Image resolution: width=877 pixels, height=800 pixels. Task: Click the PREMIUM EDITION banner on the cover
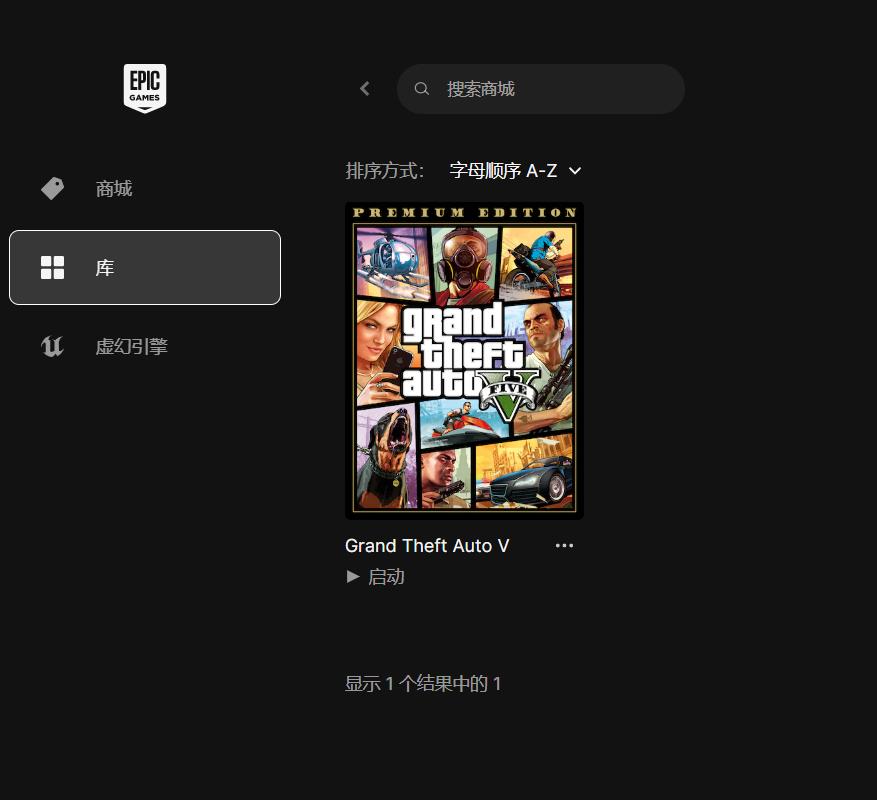coord(464,212)
